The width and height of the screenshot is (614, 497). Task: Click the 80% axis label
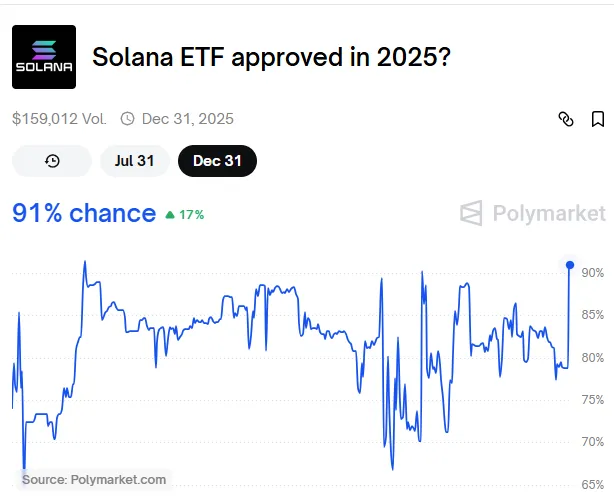[x=592, y=358]
